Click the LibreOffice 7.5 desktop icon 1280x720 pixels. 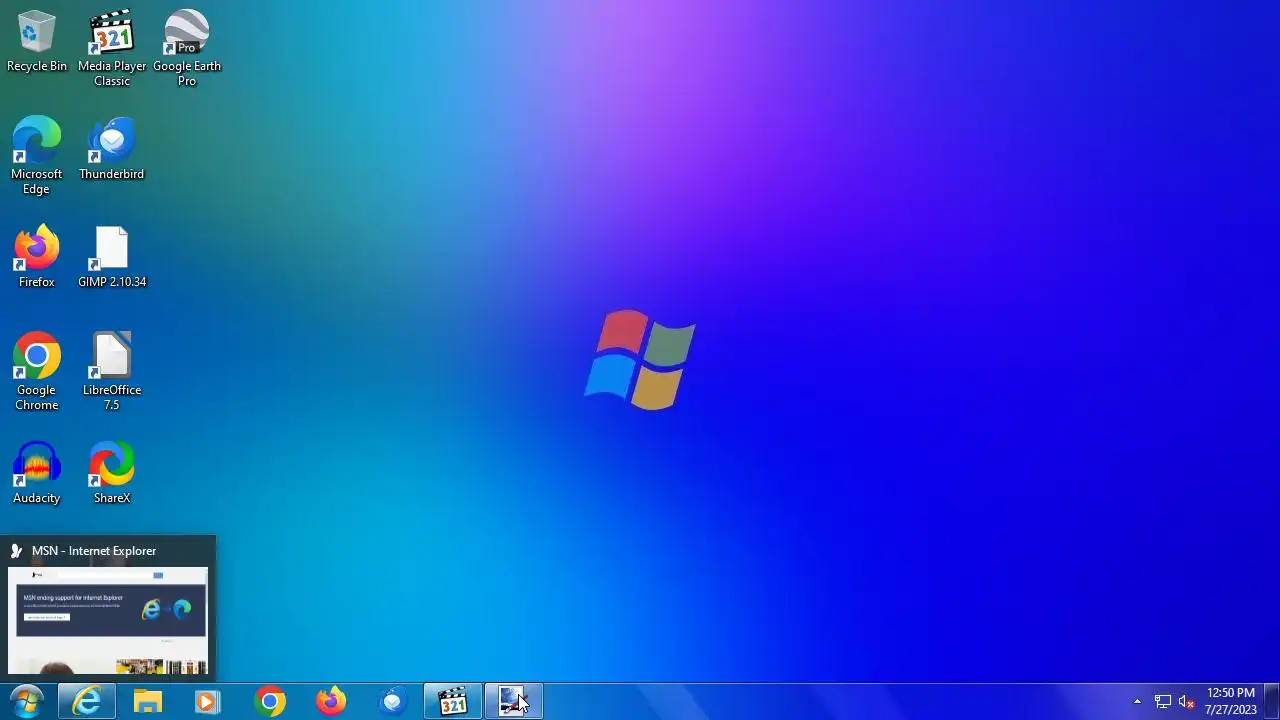coord(112,372)
